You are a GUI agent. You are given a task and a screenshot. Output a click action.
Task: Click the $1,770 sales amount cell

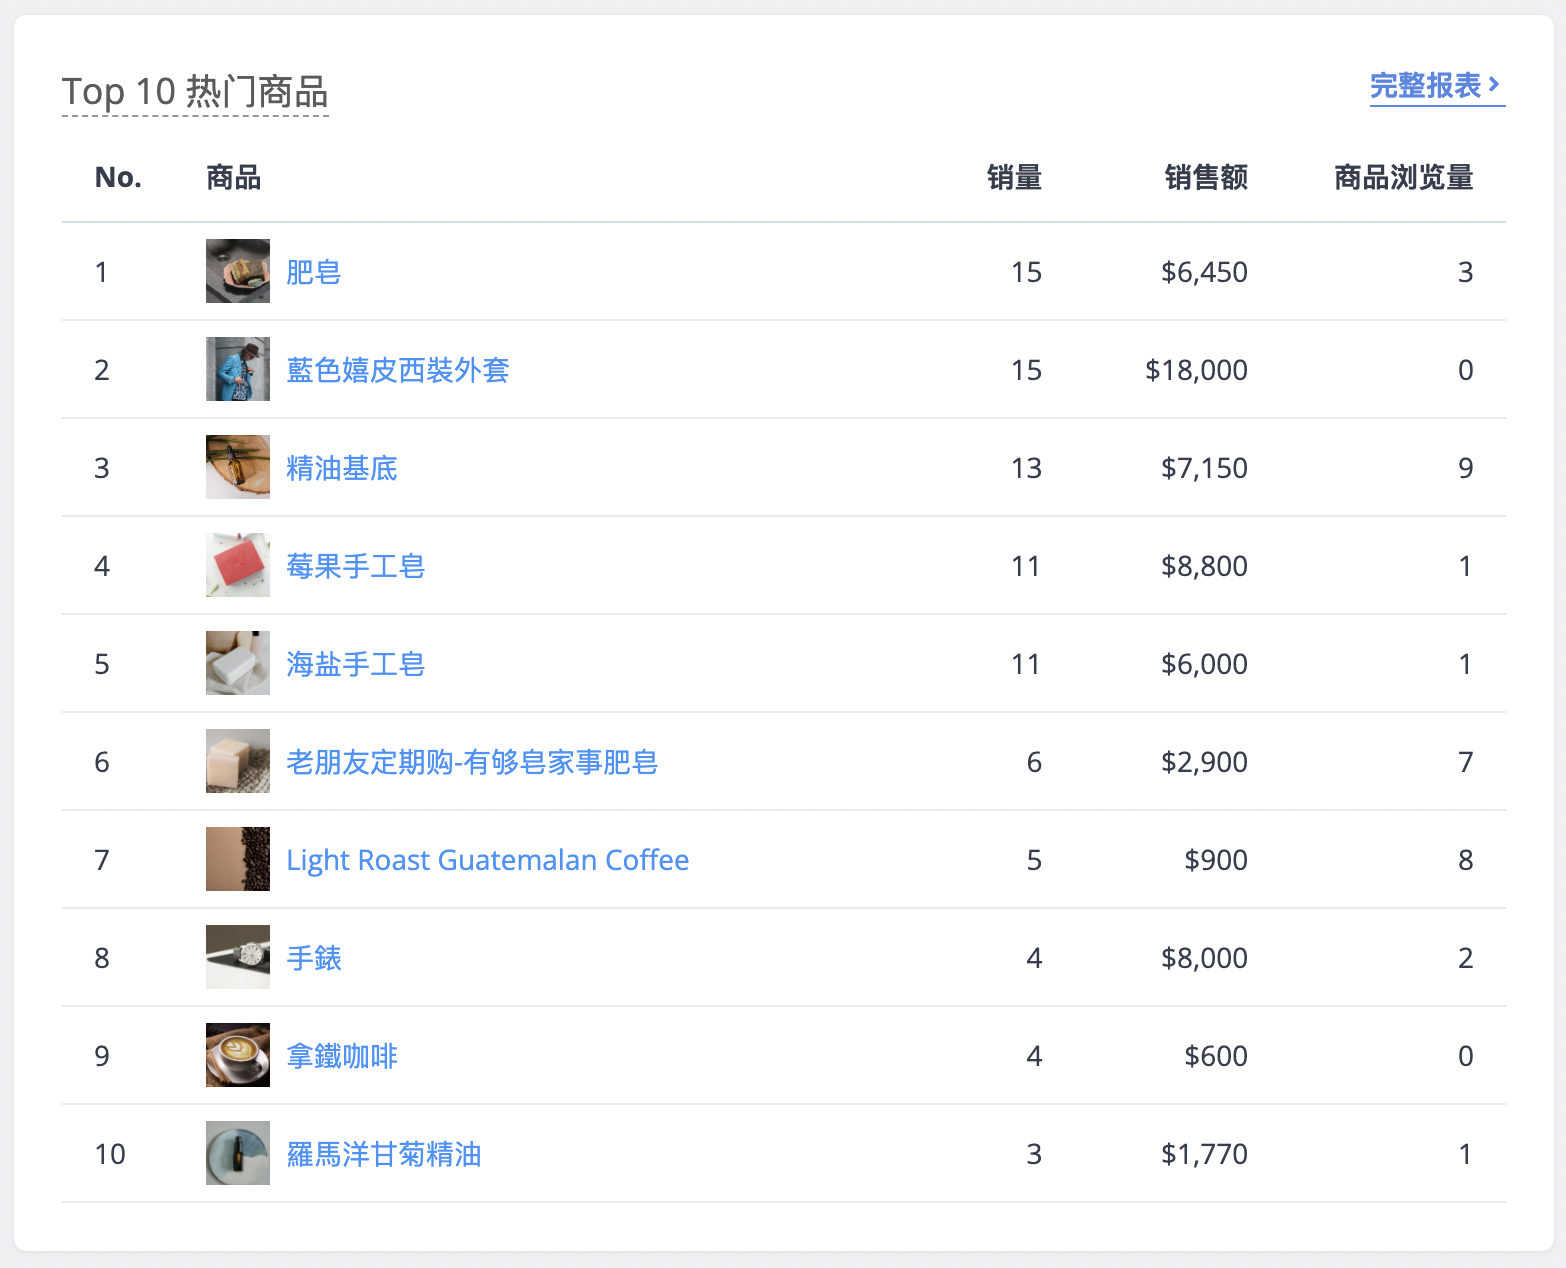tap(1204, 1154)
